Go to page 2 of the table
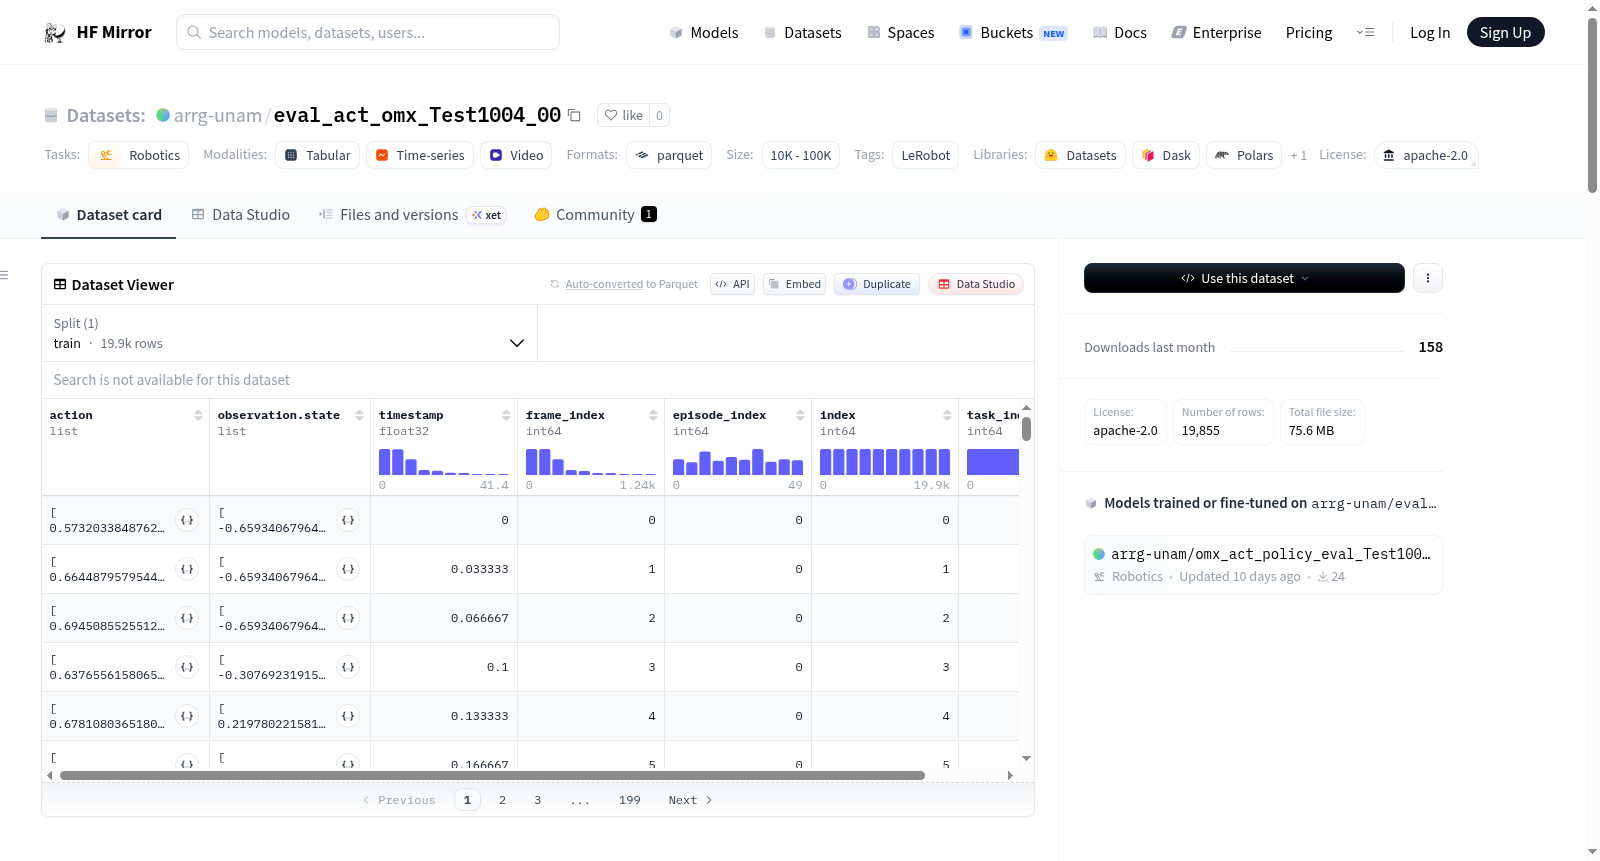Screen dimensions: 1600x861 (x=502, y=800)
